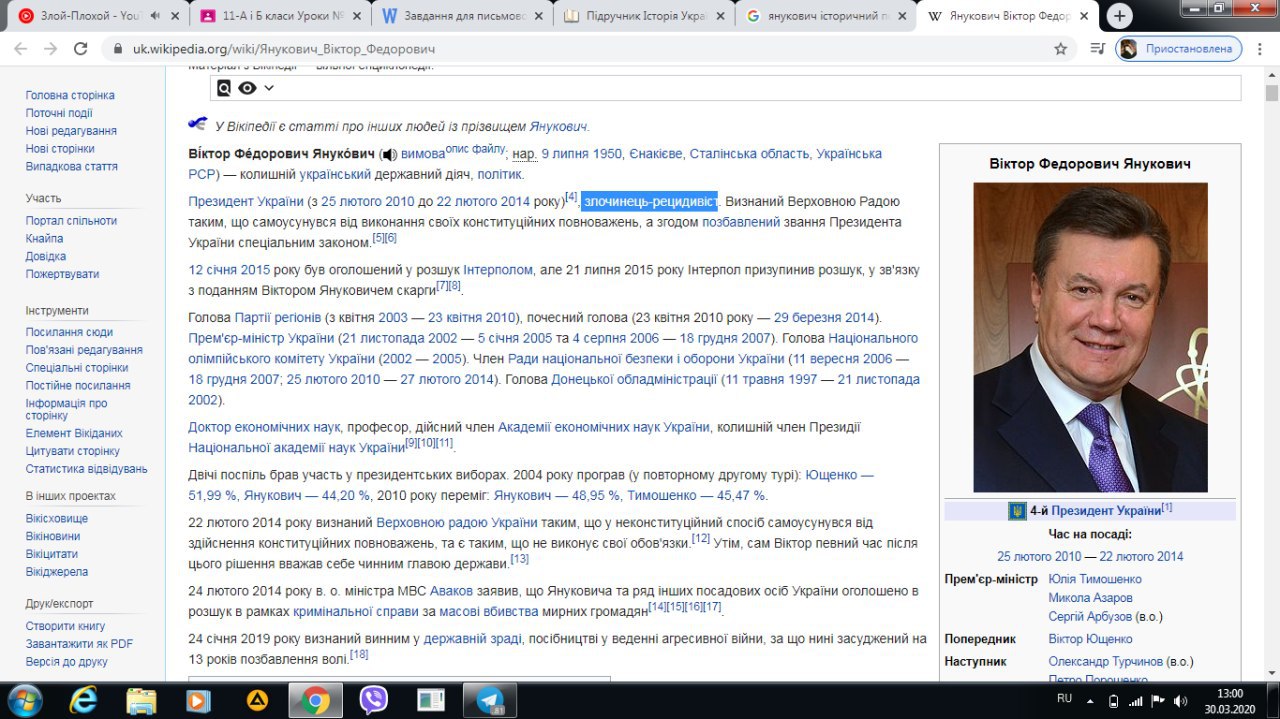Follow the 'Партії регіонів' link
Viewport: 1280px width, 719px height.
[x=278, y=318]
